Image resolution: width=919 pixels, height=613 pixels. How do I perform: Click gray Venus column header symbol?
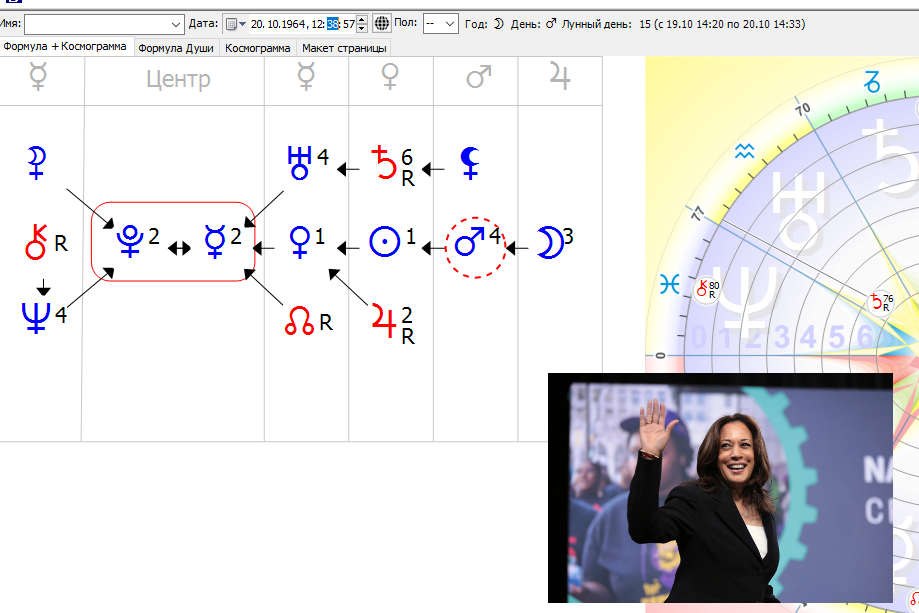click(x=390, y=77)
